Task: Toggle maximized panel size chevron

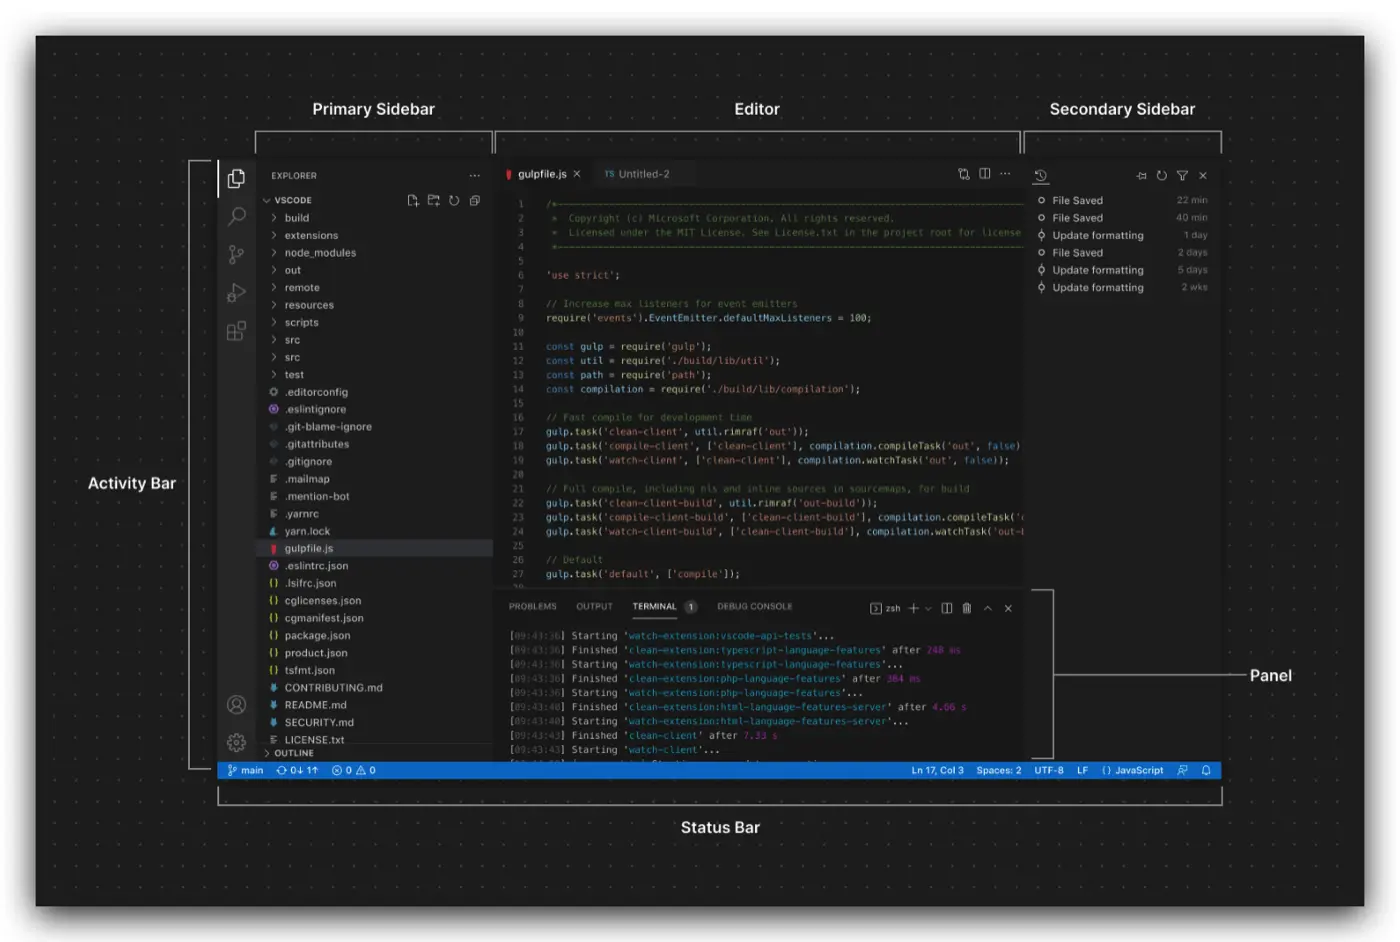Action: pos(988,608)
